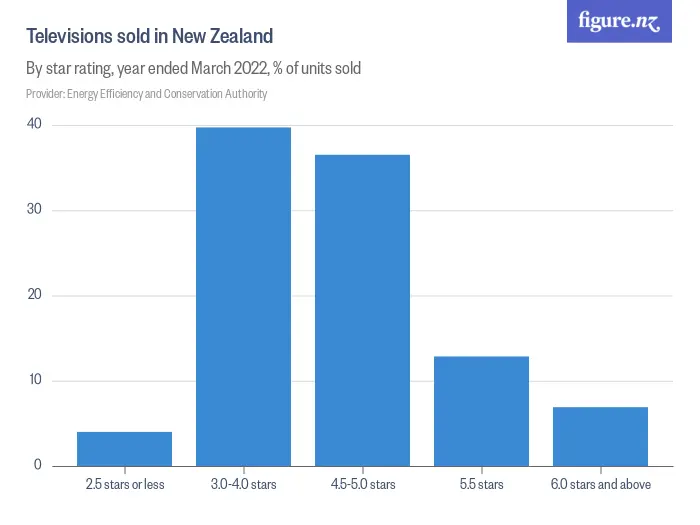Click the '6.0 stars and above' axis label

600,485
